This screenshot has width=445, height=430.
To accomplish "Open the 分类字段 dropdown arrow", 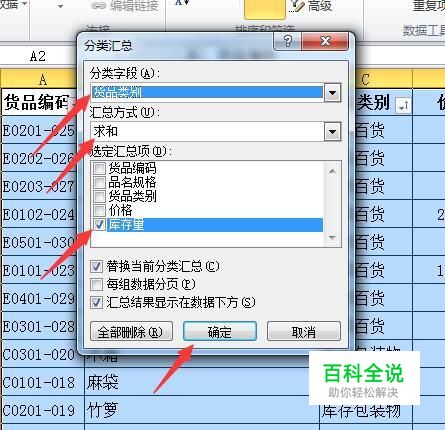I will click(x=332, y=93).
